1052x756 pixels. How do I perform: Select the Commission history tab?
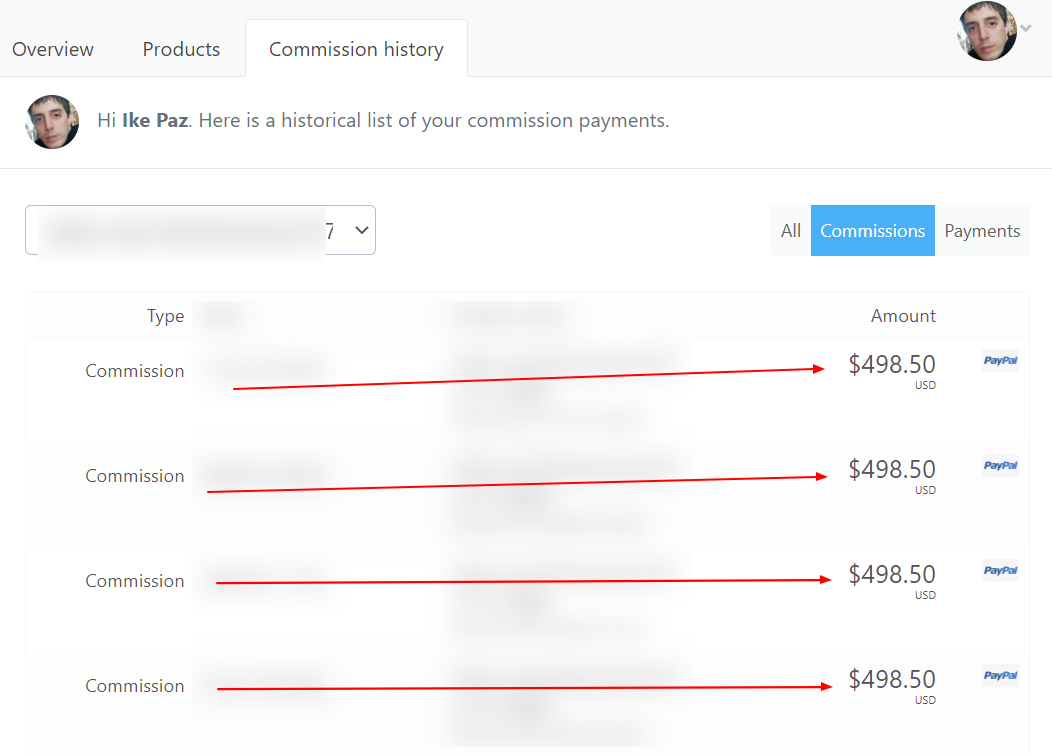(356, 49)
